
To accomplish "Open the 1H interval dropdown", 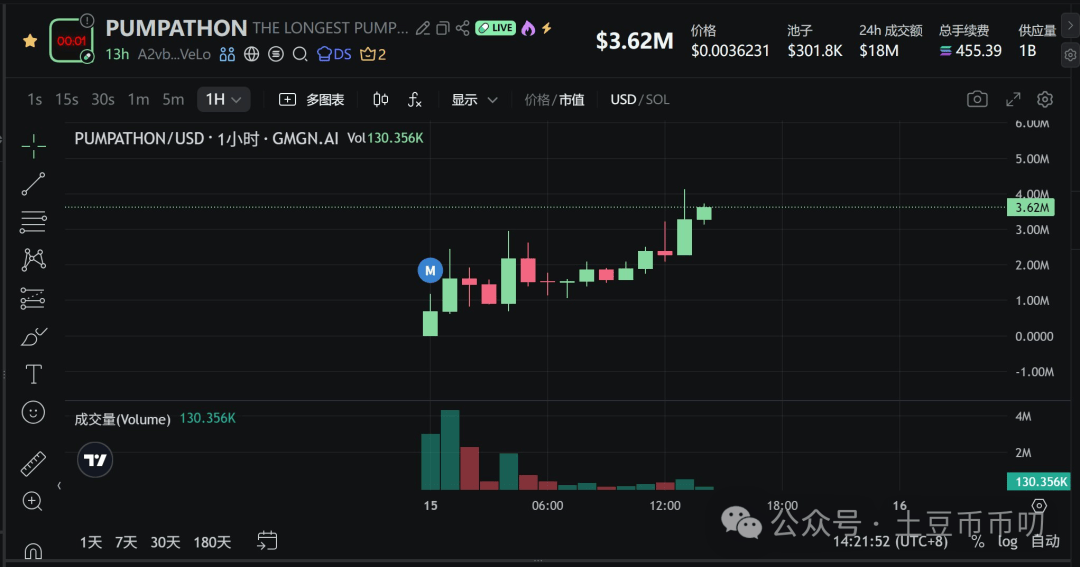I will [223, 100].
